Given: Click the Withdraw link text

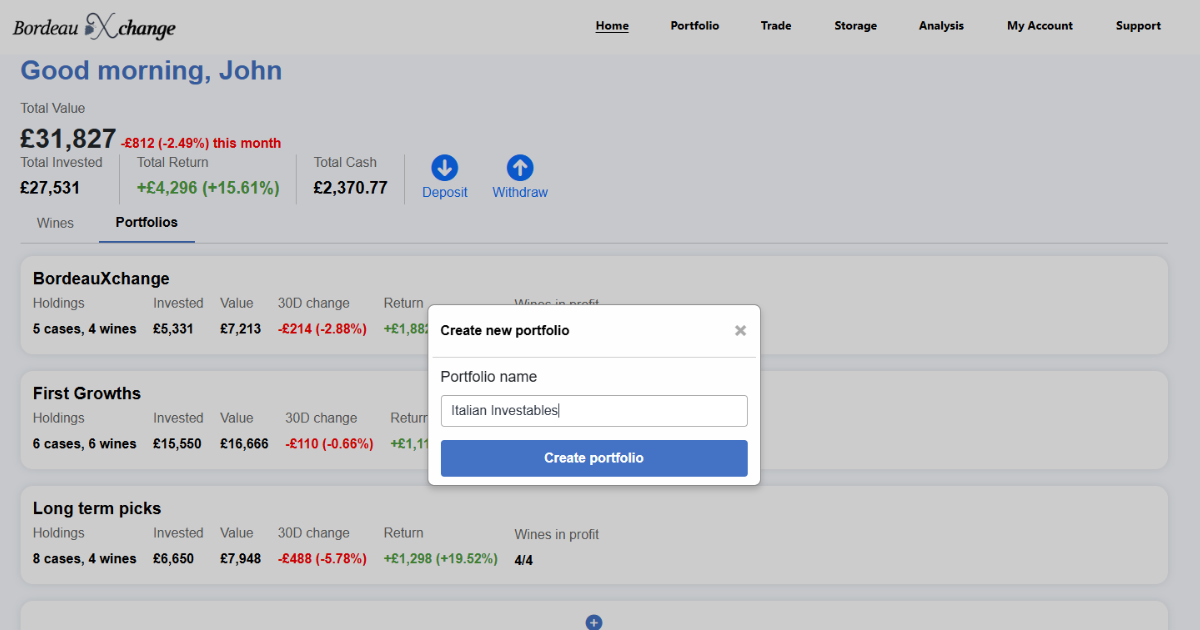Looking at the screenshot, I should pos(520,192).
